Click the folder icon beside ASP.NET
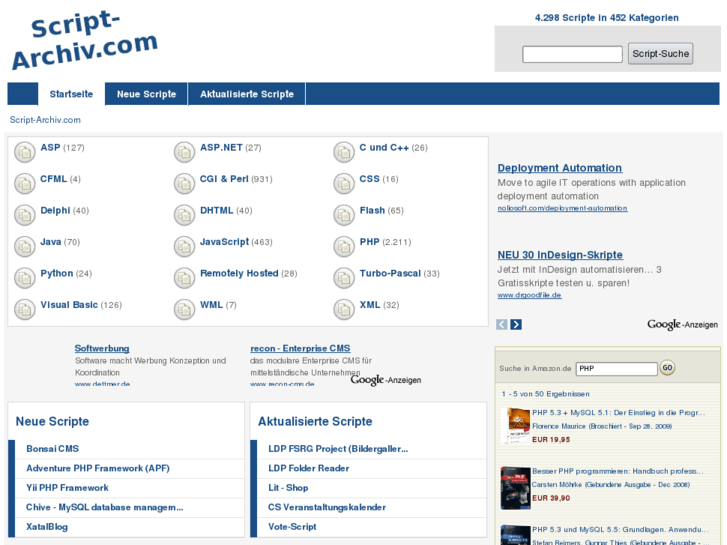This screenshot has height=545, width=727. coord(184,152)
